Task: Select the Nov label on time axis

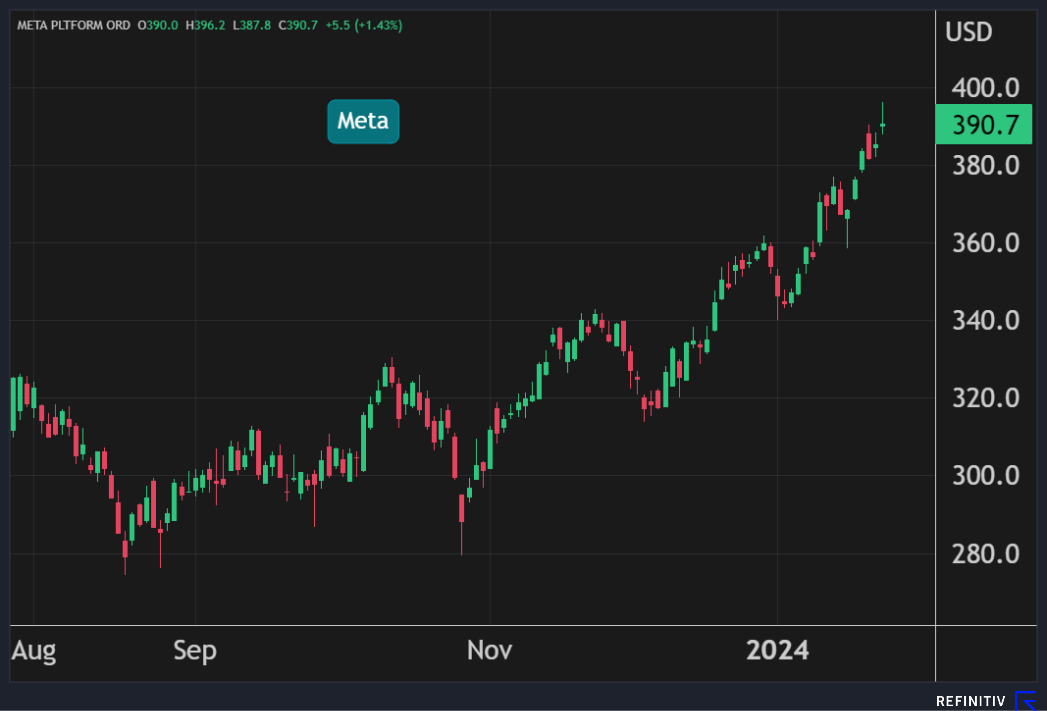Action: (x=490, y=651)
